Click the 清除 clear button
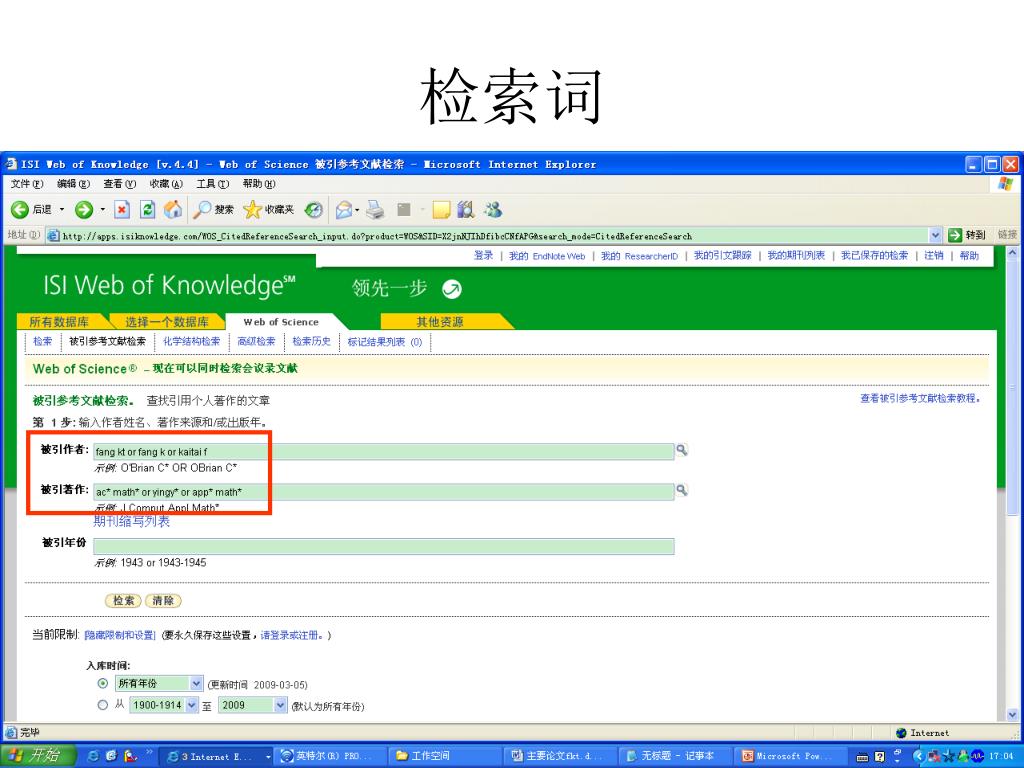This screenshot has width=1024, height=768. (163, 600)
